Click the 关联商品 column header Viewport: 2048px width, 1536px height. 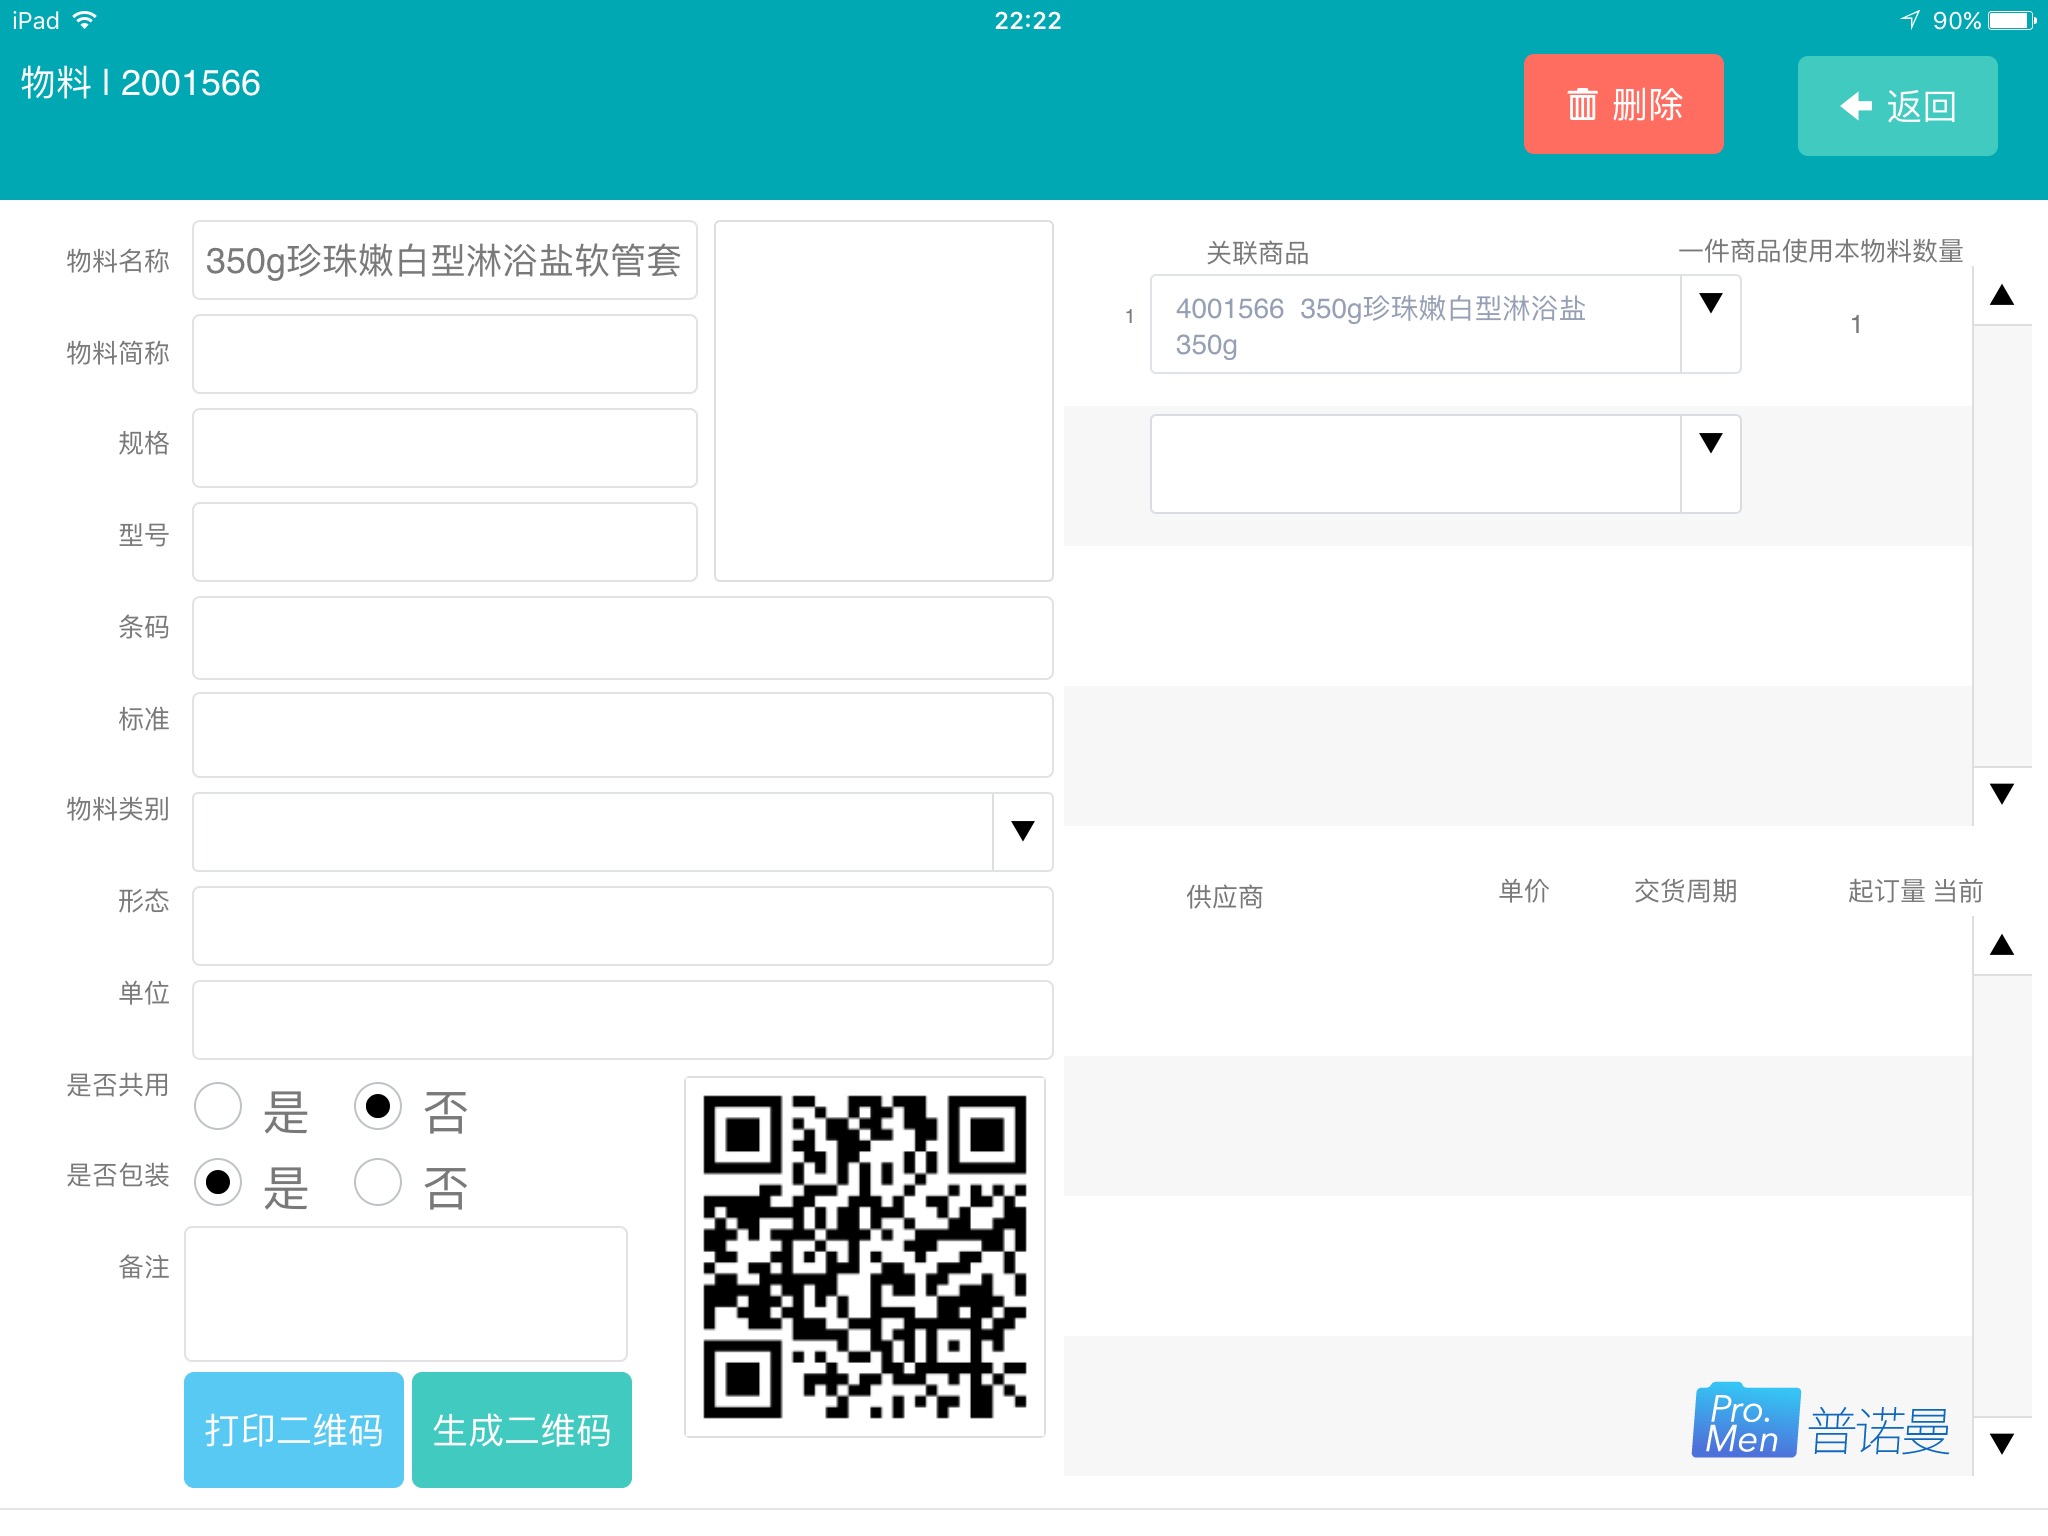pyautogui.click(x=1257, y=253)
